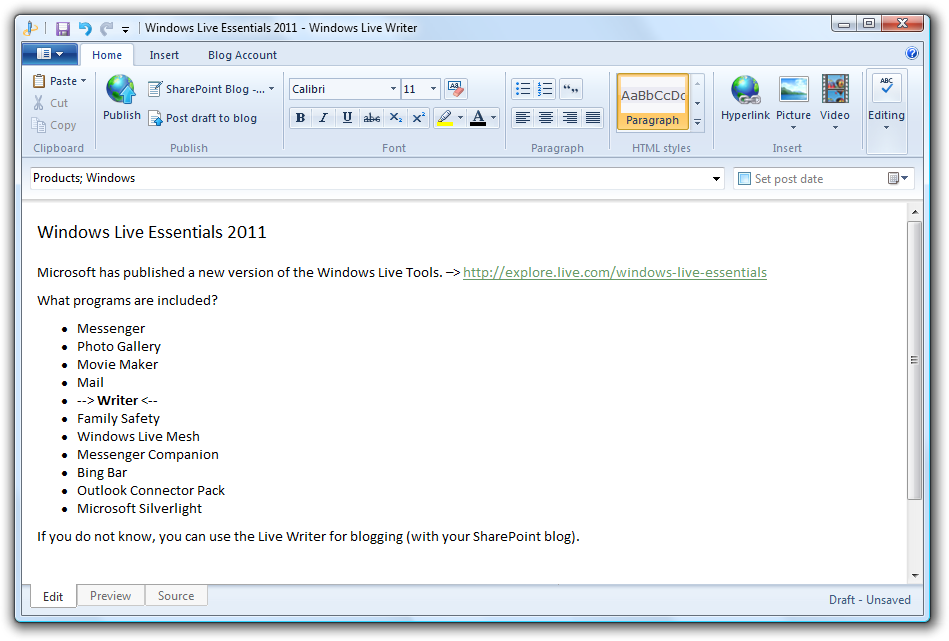Open the categories dropdown showing Products; Windows
The width and height of the screenshot is (949, 641).
(x=716, y=179)
